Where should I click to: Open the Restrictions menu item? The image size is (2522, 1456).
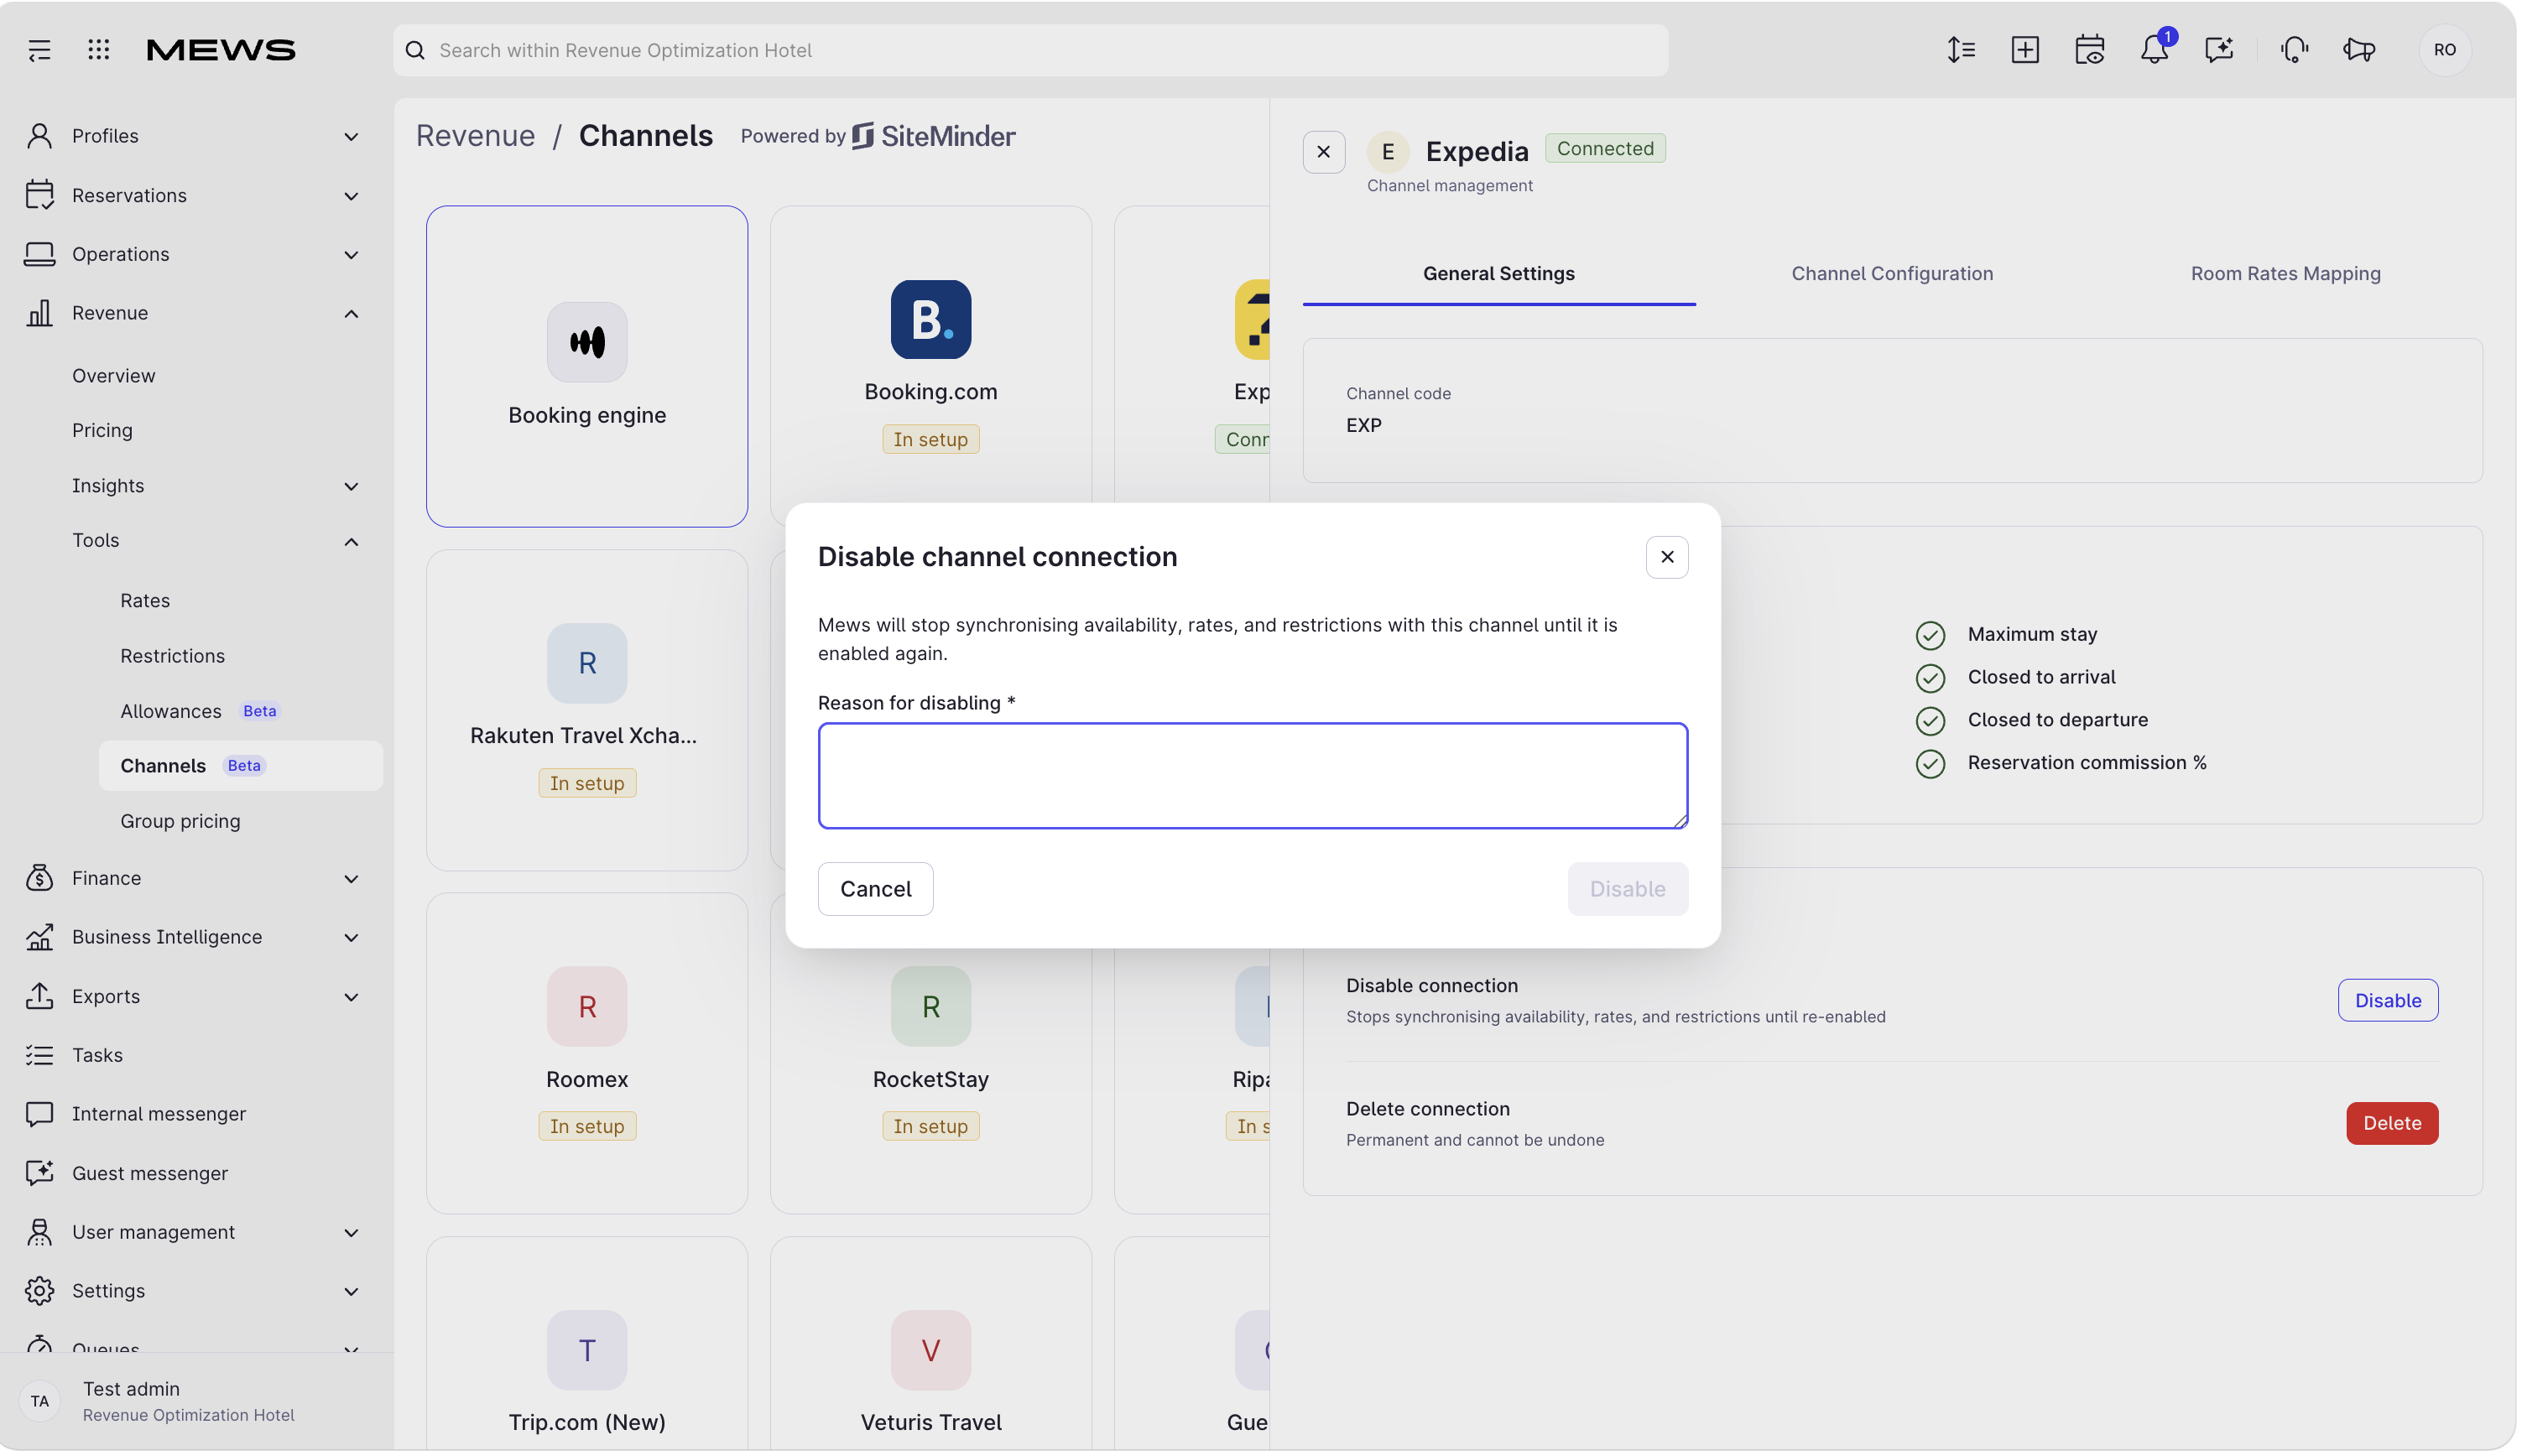point(172,656)
